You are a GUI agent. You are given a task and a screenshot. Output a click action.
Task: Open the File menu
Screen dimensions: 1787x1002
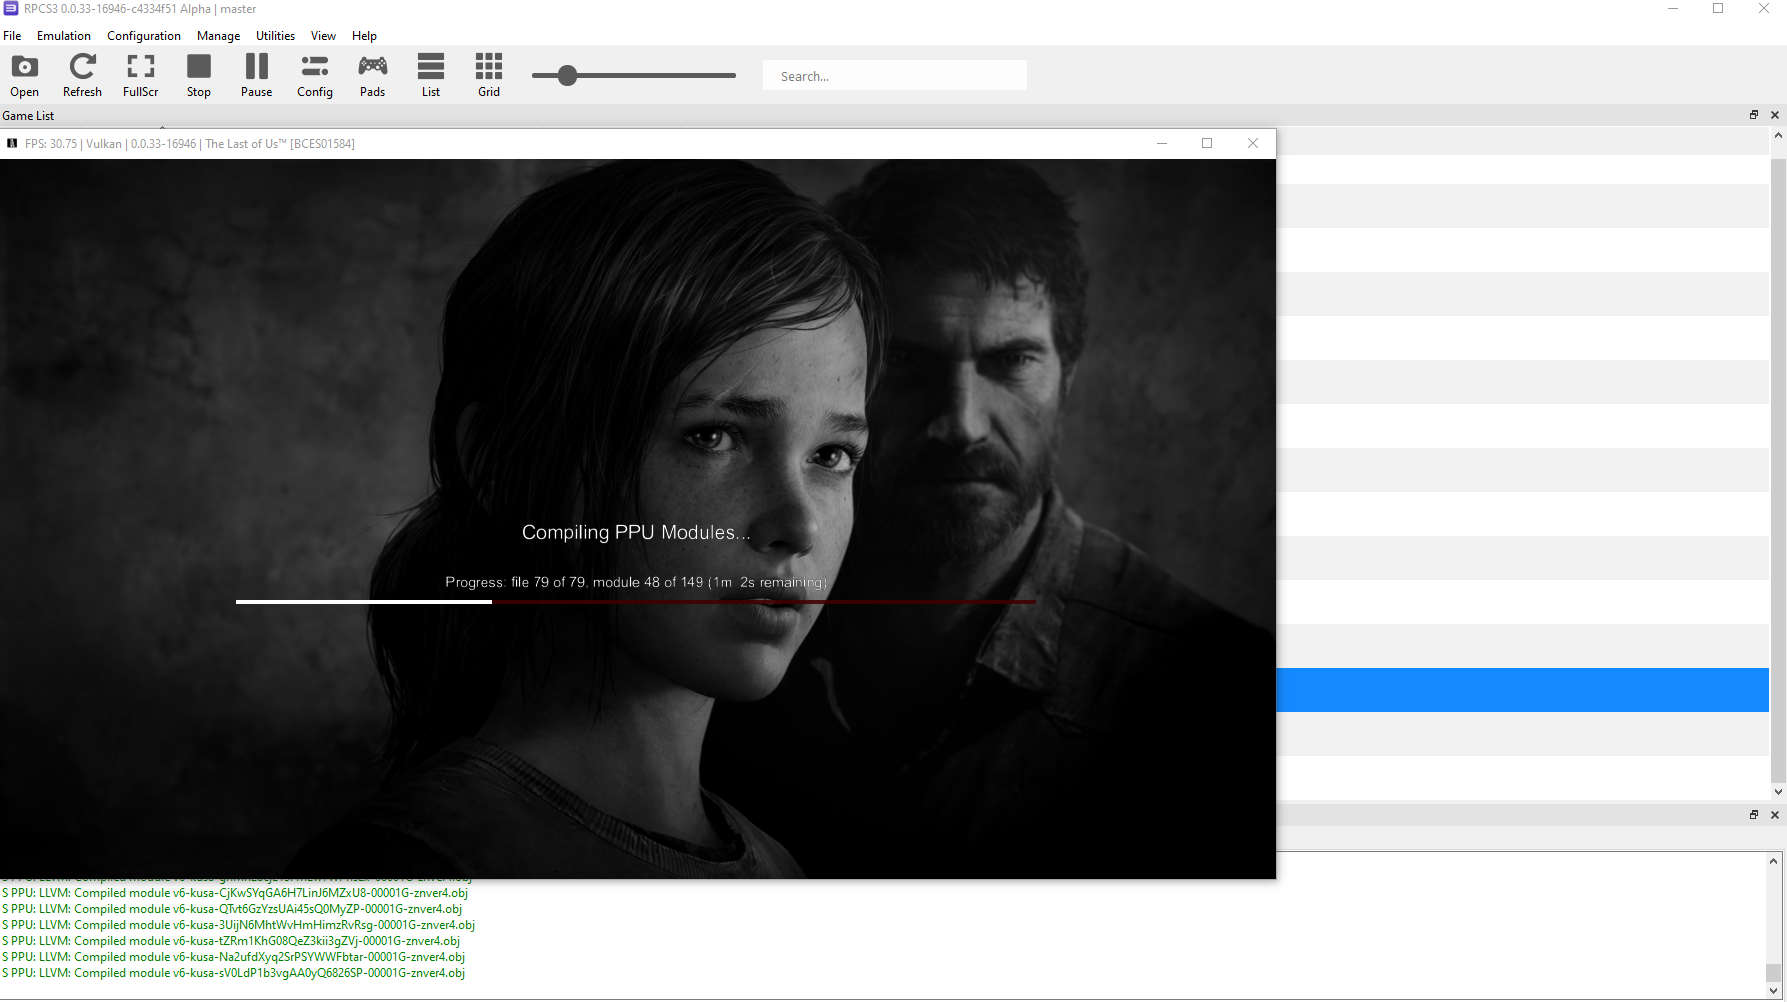12,35
